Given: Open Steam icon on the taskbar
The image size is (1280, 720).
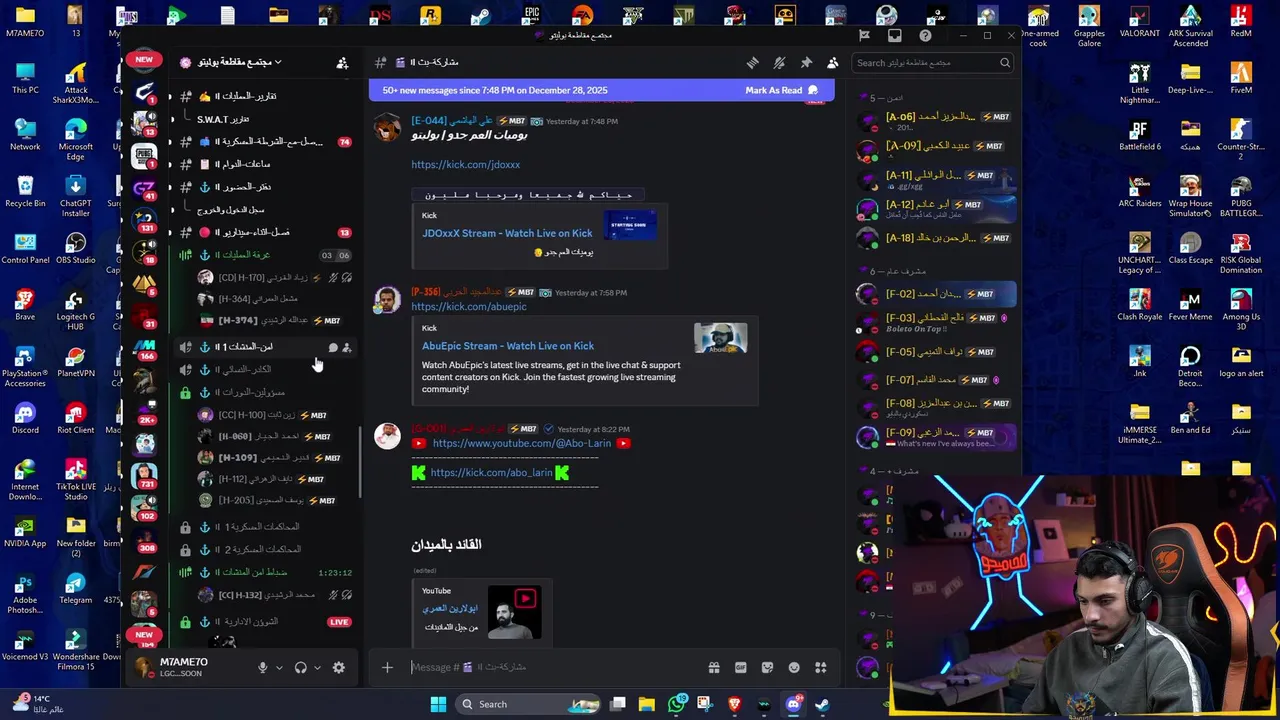Looking at the screenshot, I should click(x=821, y=704).
